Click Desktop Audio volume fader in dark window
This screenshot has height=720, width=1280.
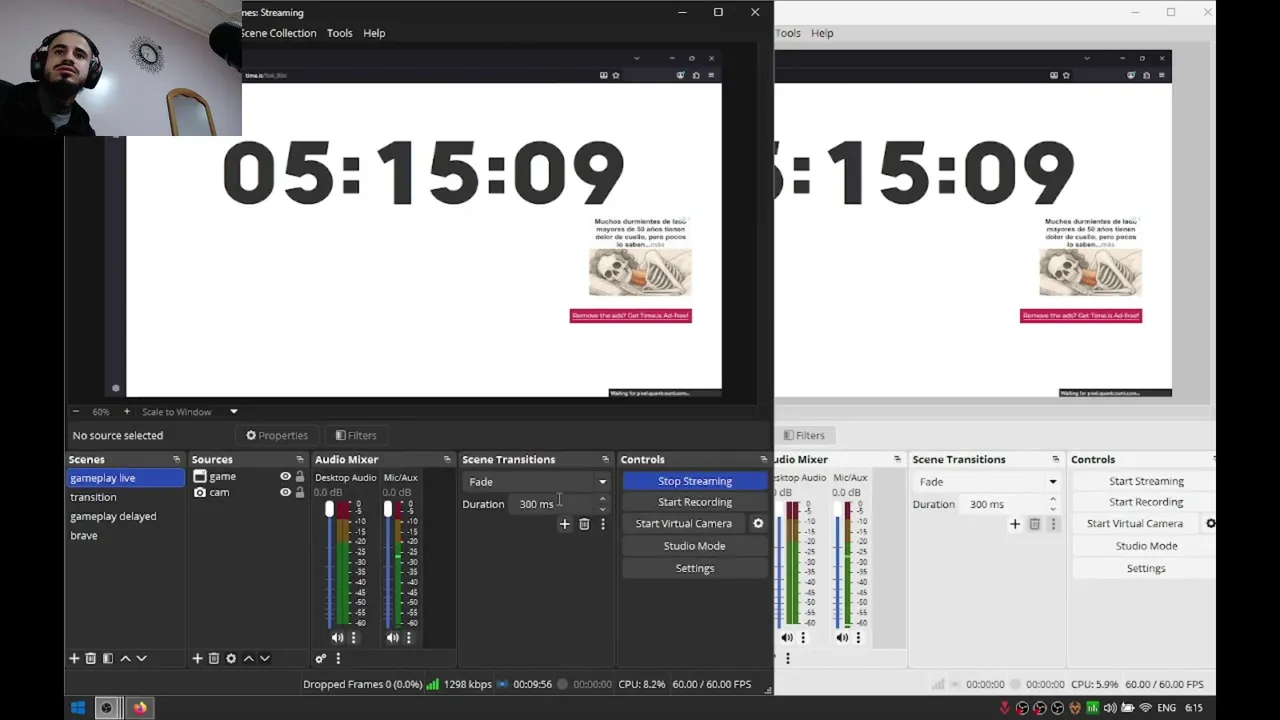[x=329, y=509]
